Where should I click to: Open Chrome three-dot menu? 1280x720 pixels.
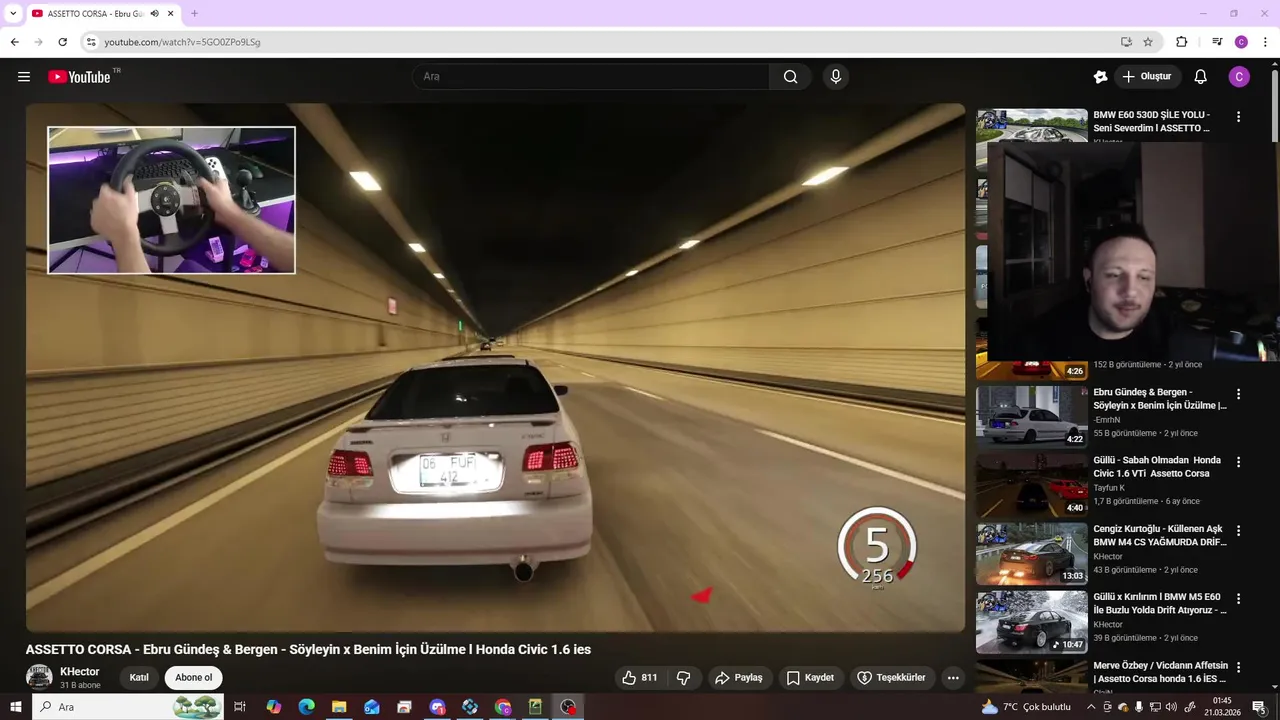click(x=1265, y=42)
